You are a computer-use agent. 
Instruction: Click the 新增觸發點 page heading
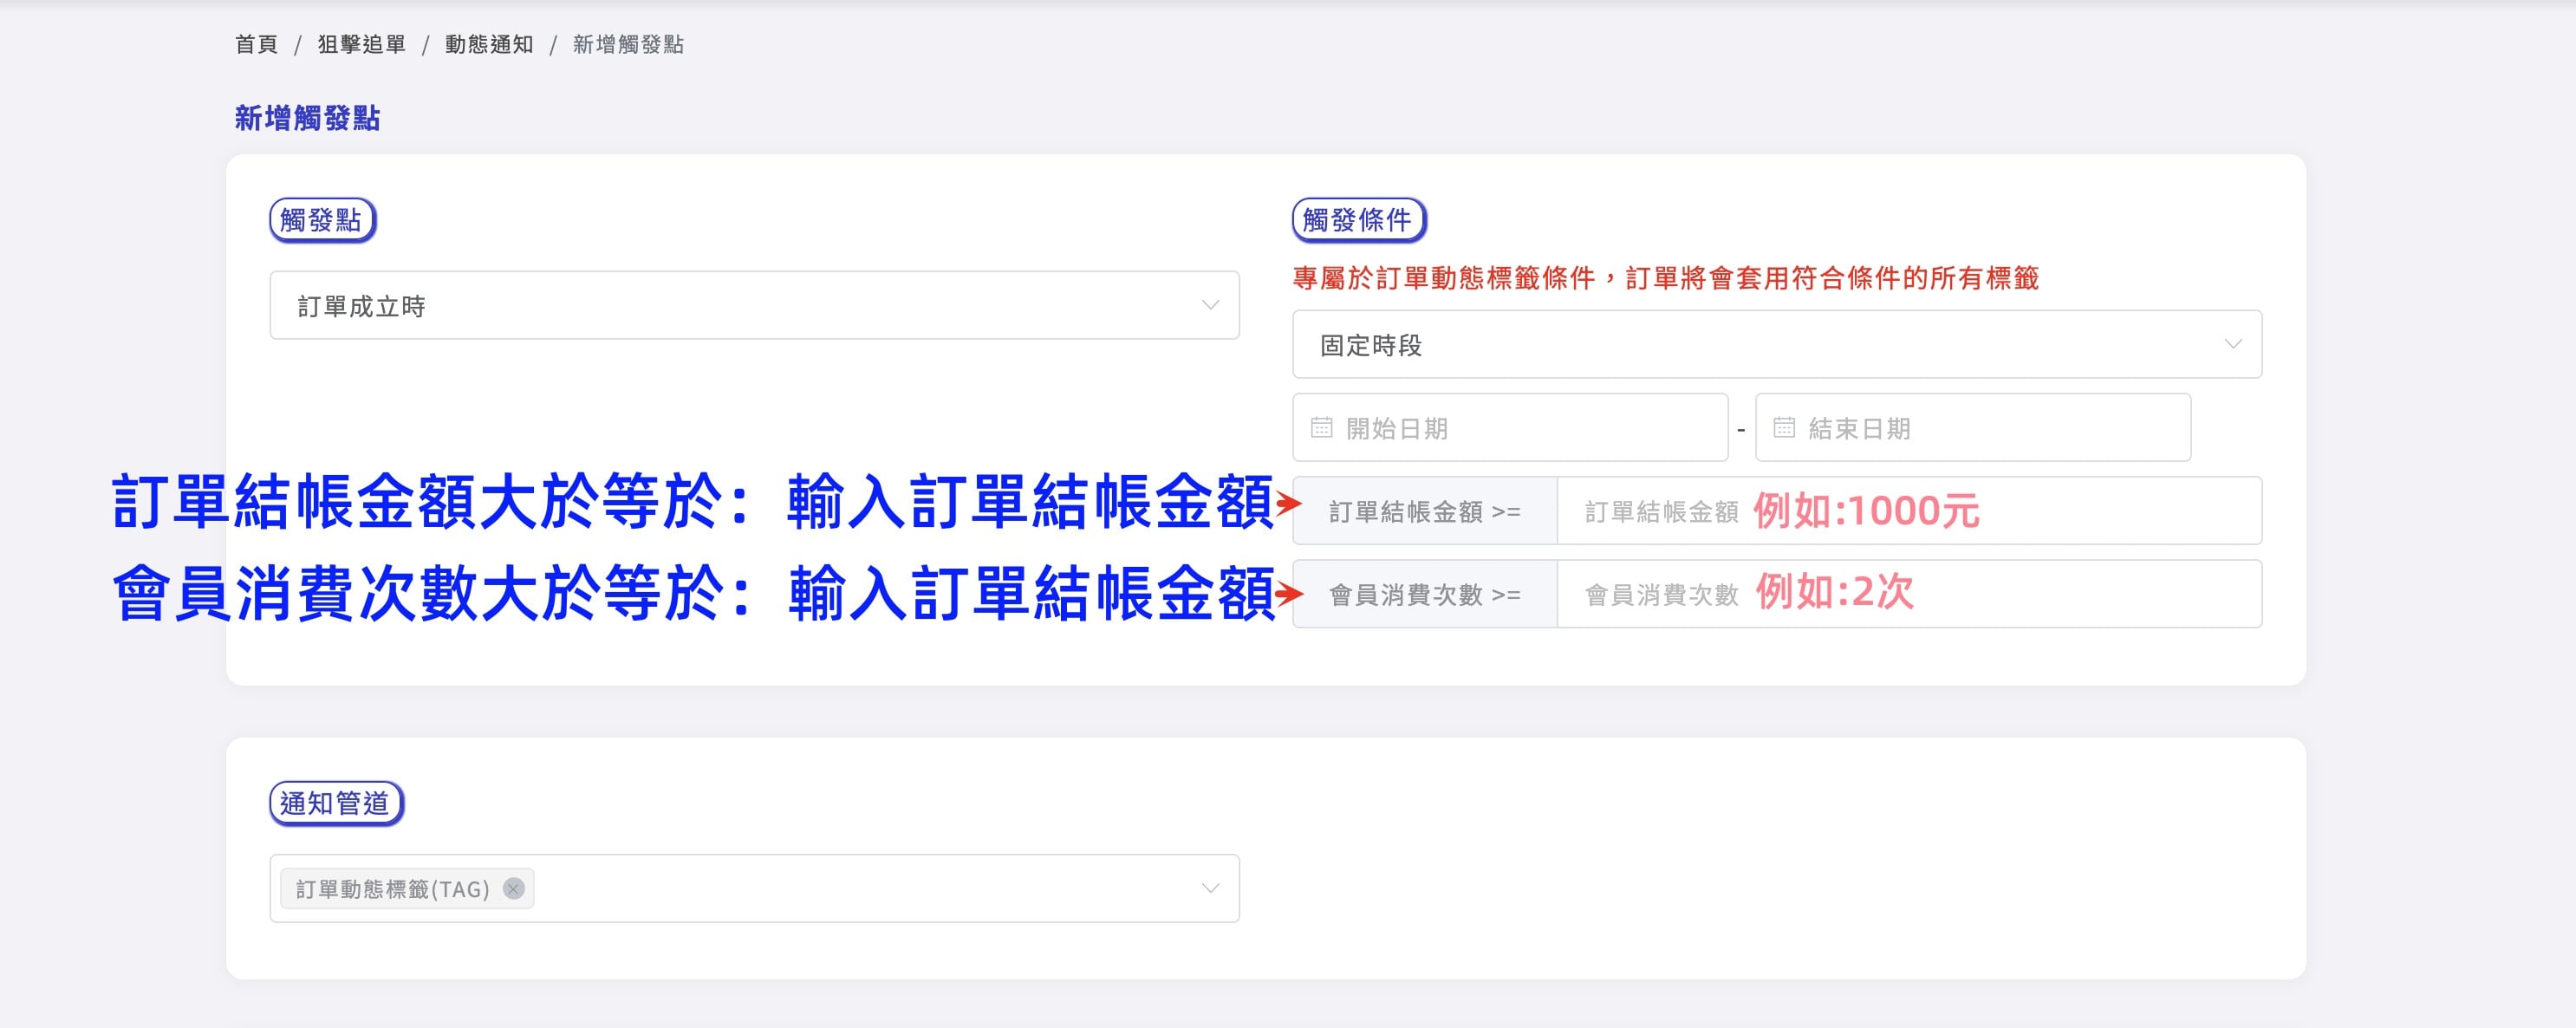[x=308, y=118]
